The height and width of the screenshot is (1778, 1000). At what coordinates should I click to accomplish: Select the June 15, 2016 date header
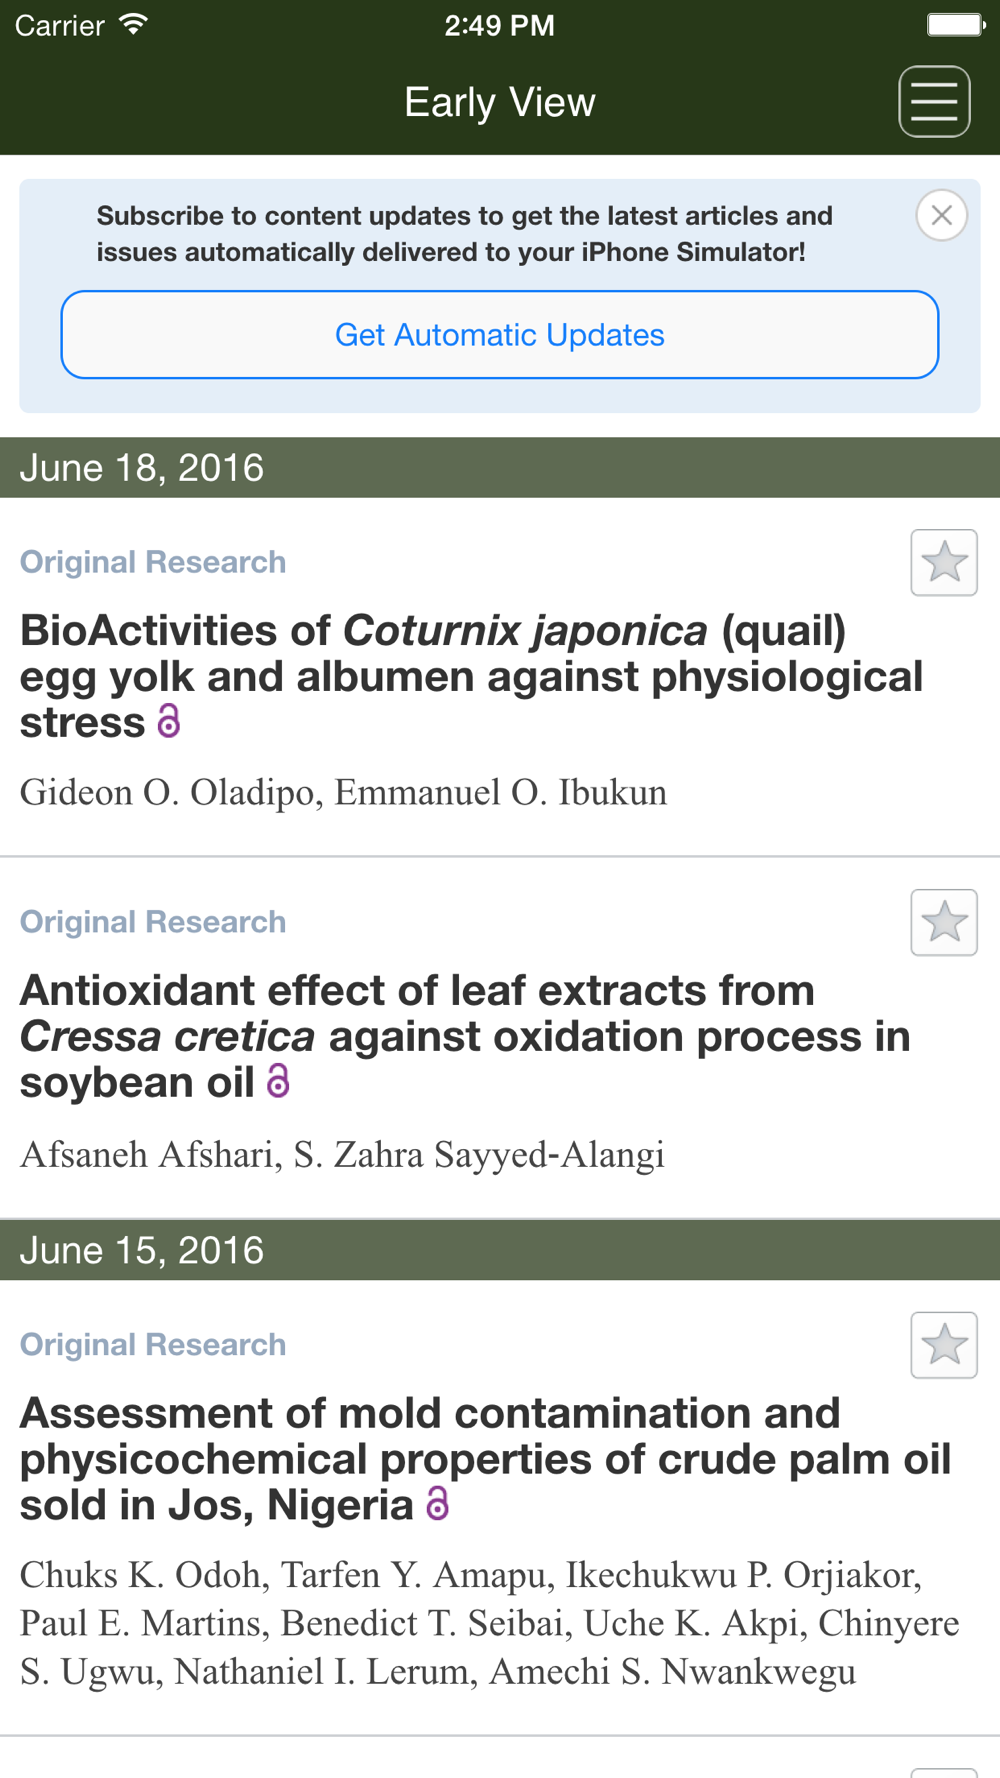pos(500,1250)
